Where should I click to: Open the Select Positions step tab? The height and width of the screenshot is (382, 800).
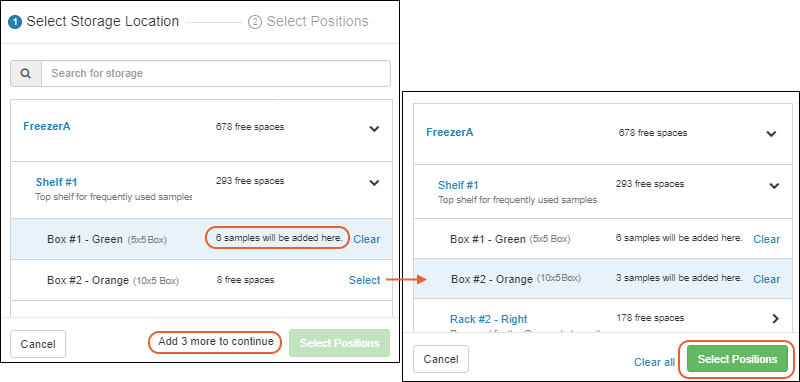308,21
